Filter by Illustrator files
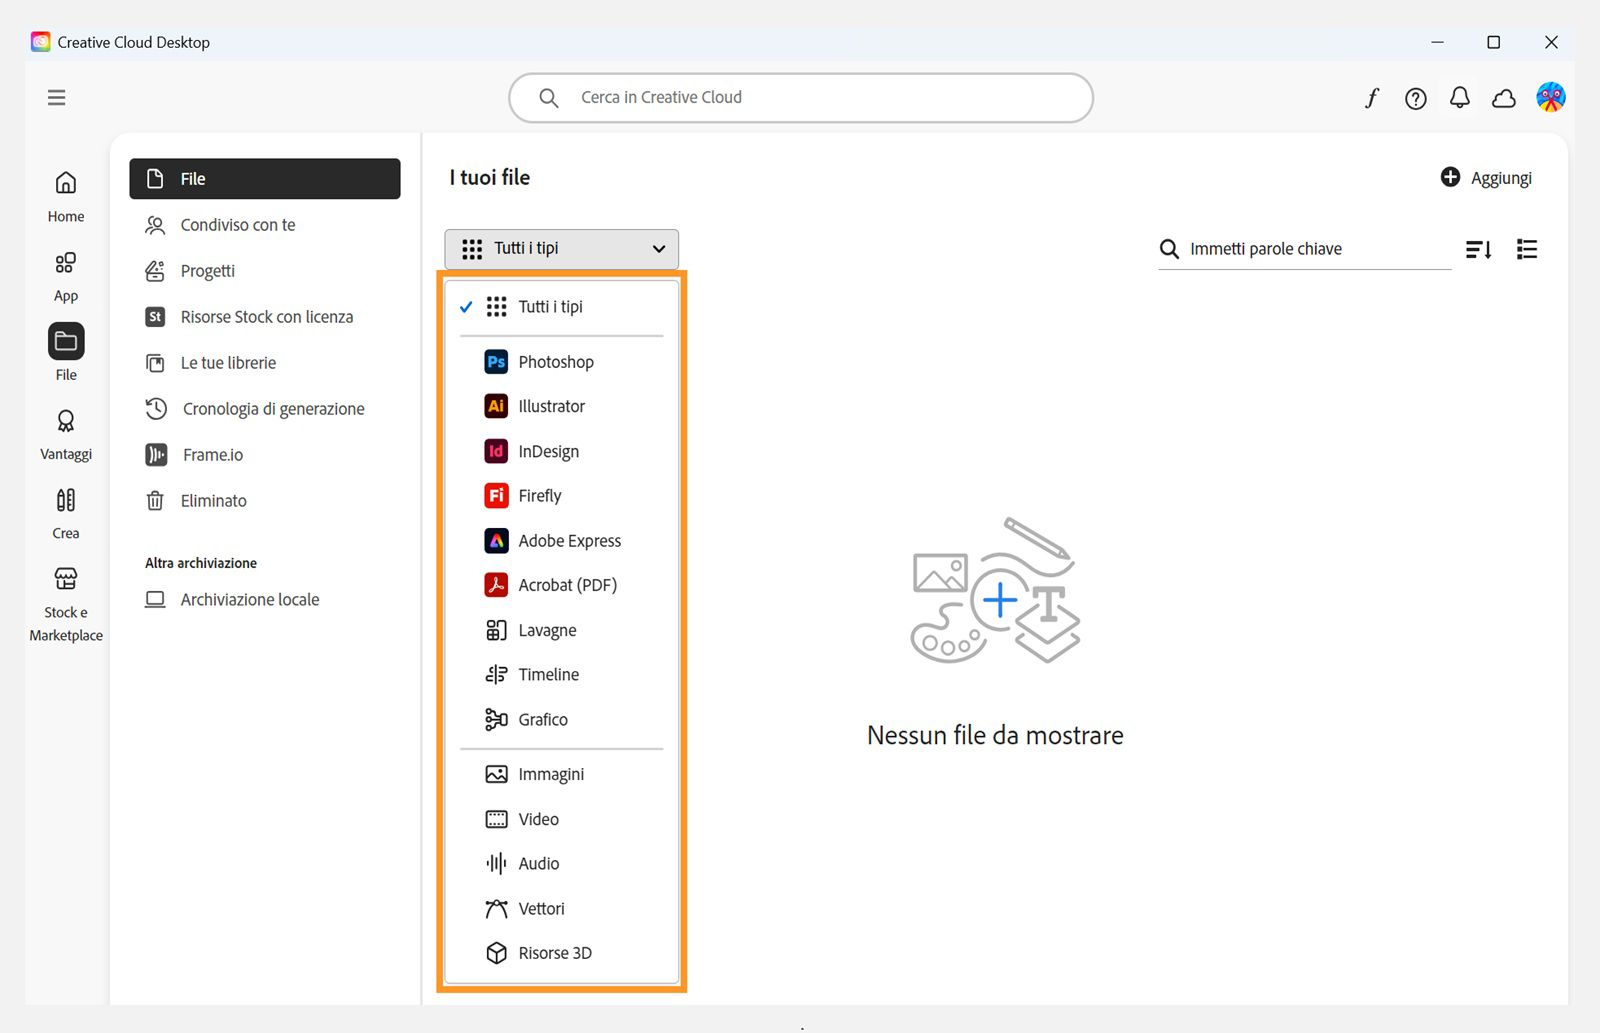This screenshot has height=1033, width=1600. (x=562, y=406)
